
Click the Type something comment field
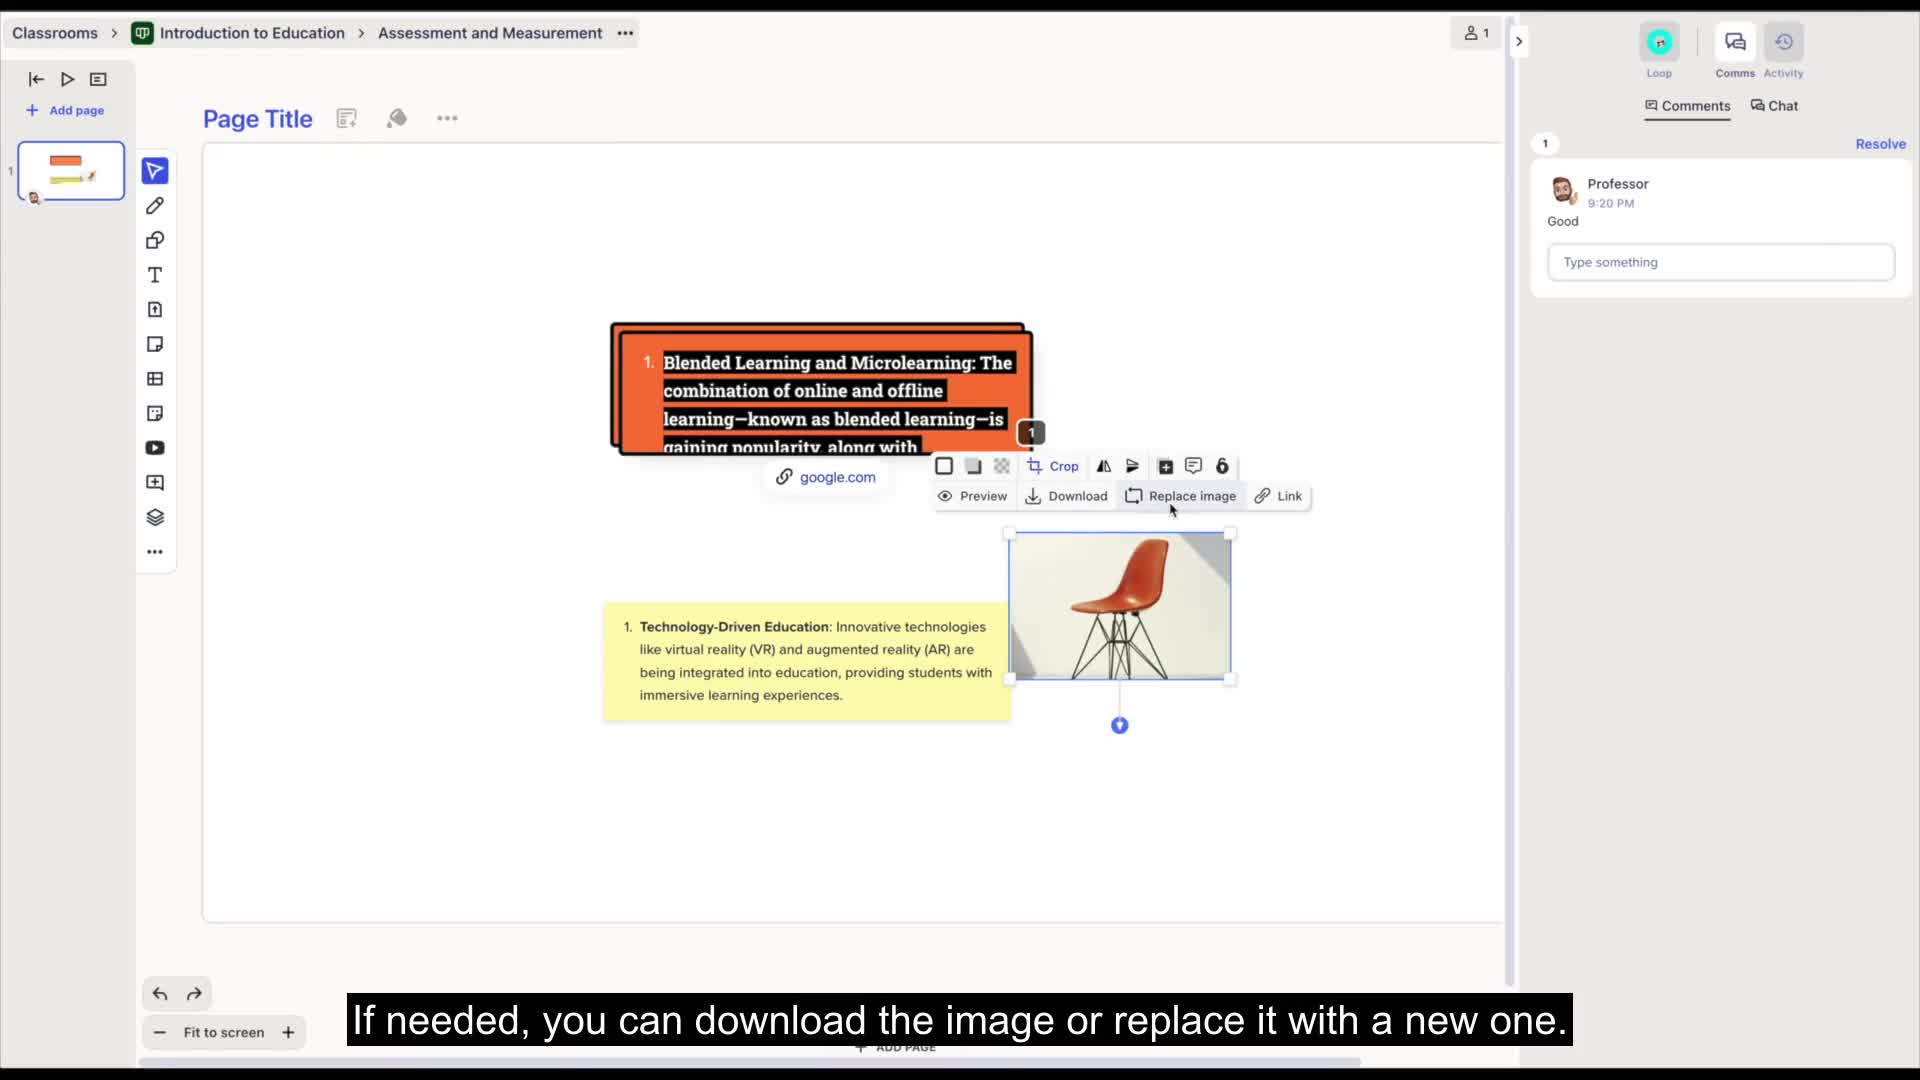(1720, 262)
